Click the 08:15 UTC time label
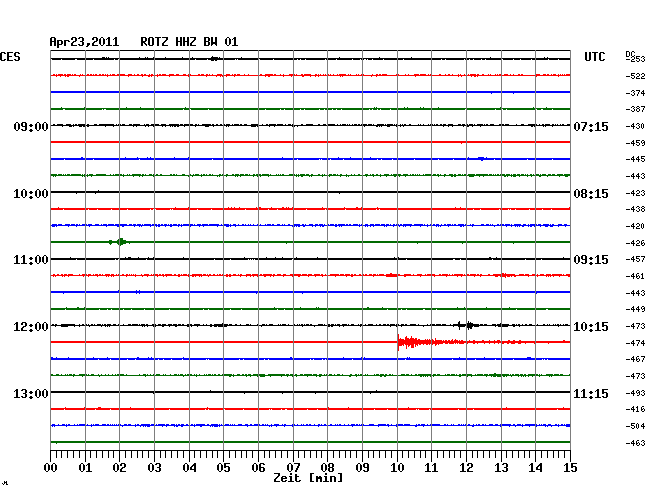 591,194
